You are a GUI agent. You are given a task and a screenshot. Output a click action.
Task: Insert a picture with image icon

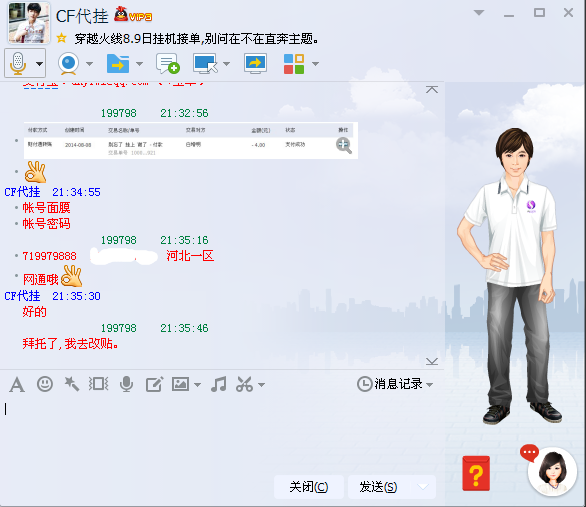click(x=180, y=384)
